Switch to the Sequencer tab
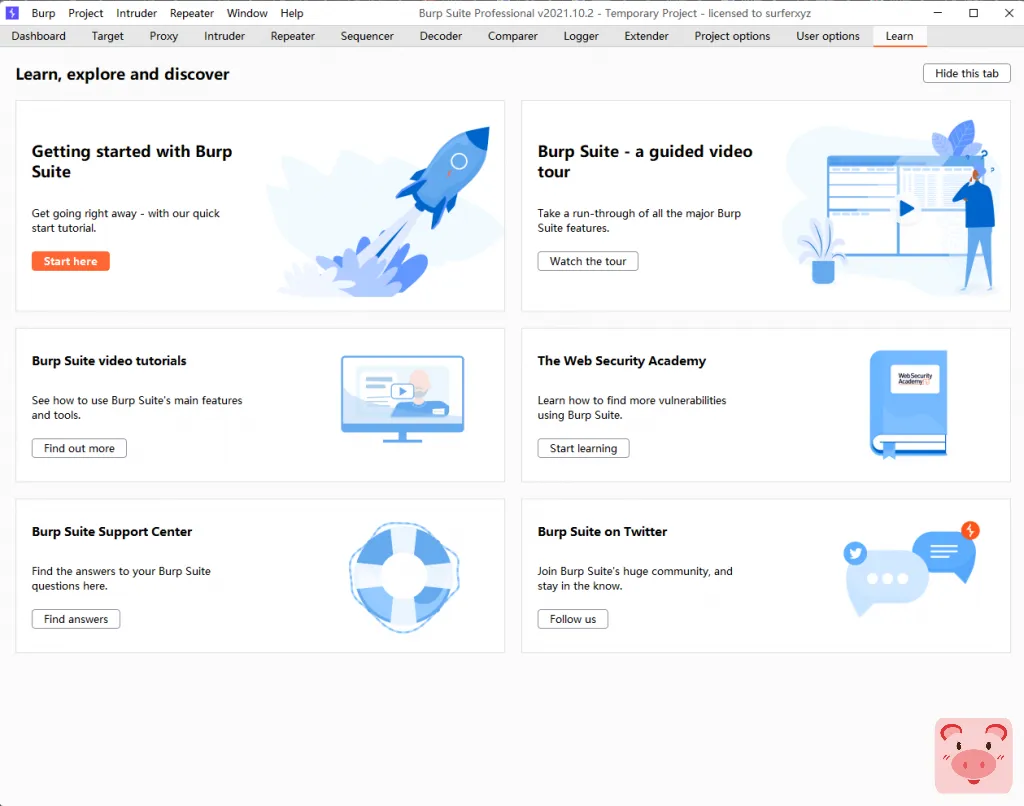 [x=367, y=36]
